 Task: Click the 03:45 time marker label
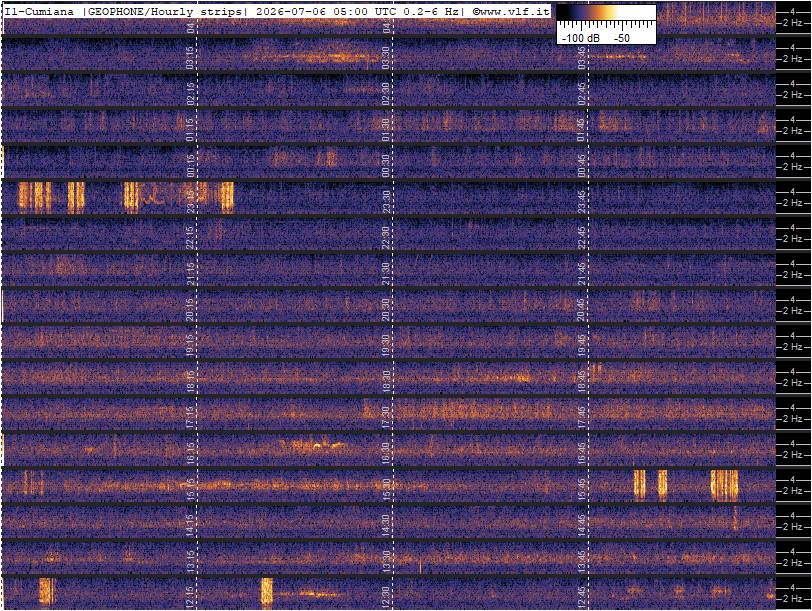click(582, 57)
